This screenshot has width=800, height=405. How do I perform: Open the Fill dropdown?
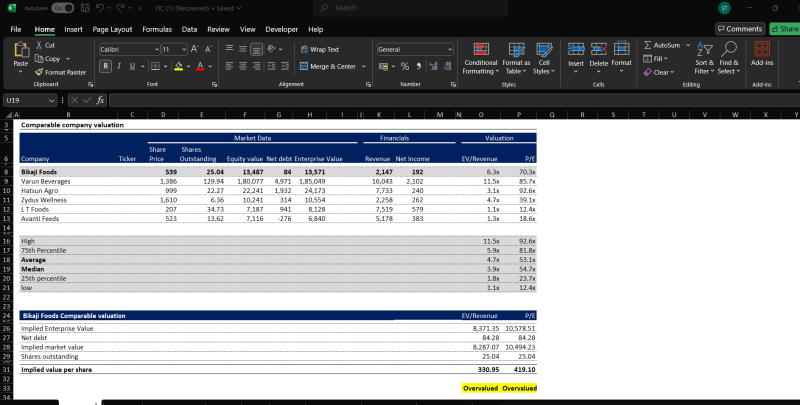(655, 59)
